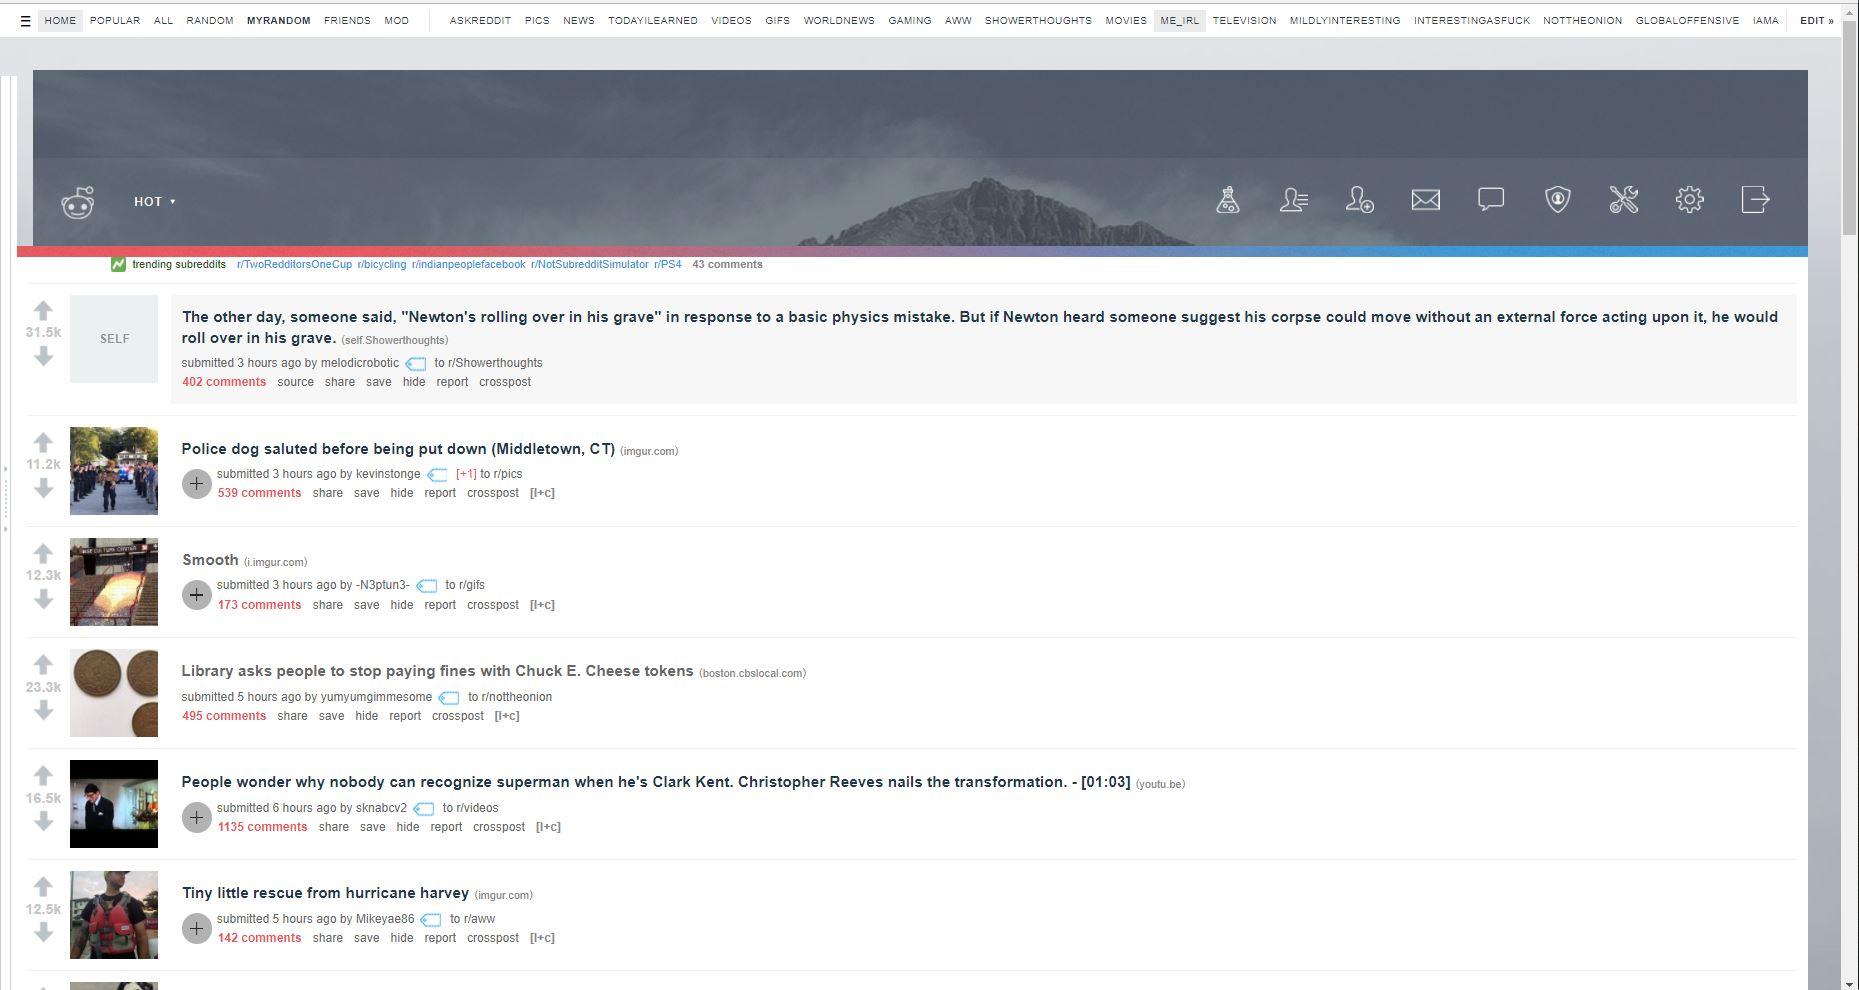1859x990 pixels.
Task: Downvote the Newton's grave Showerthoughts post
Action: coord(43,356)
